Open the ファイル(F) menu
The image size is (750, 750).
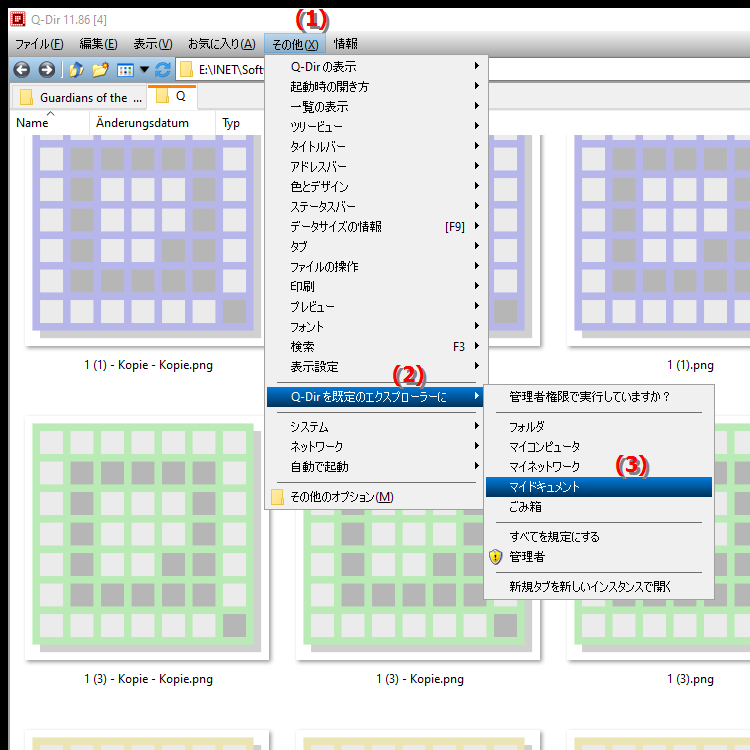tap(39, 44)
